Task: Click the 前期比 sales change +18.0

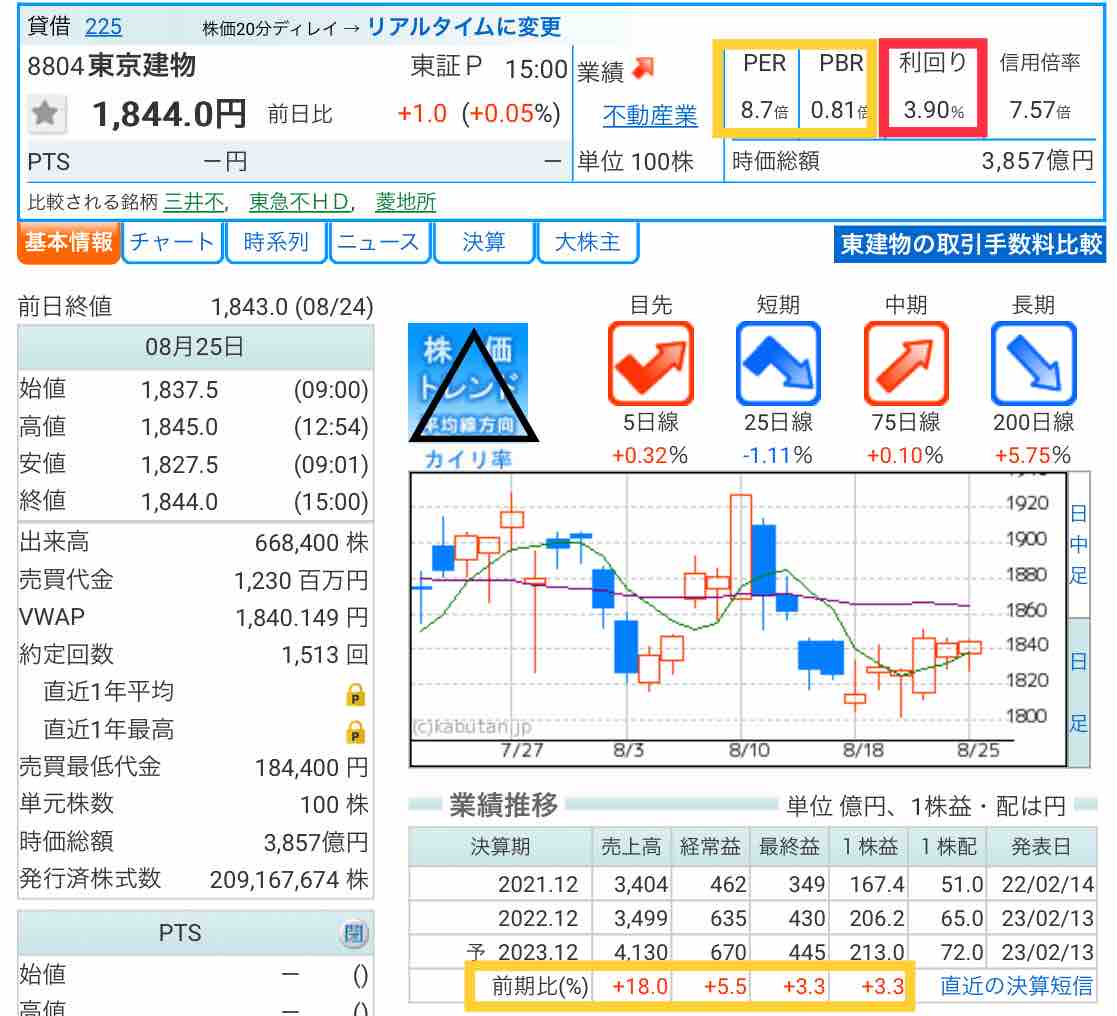Action: coord(640,986)
